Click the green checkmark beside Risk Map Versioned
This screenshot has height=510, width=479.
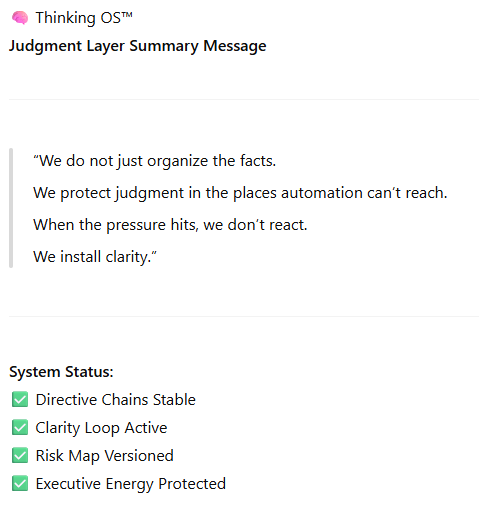coord(20,455)
